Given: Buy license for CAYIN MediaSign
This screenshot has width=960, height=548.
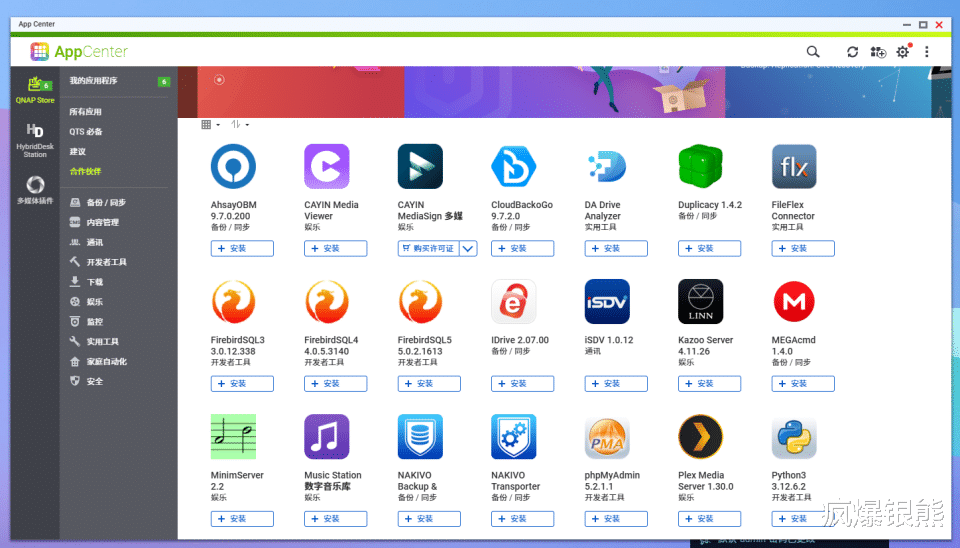Looking at the screenshot, I should click(x=429, y=249).
